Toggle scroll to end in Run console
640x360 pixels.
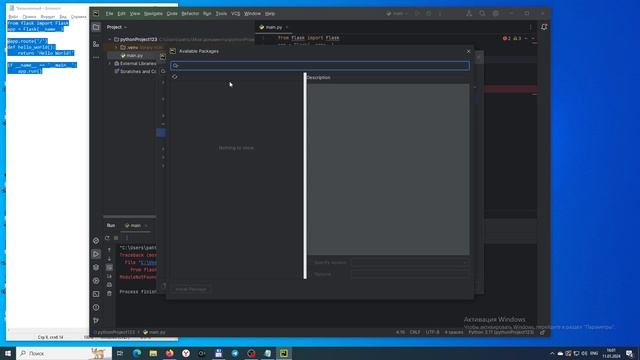[109, 276]
